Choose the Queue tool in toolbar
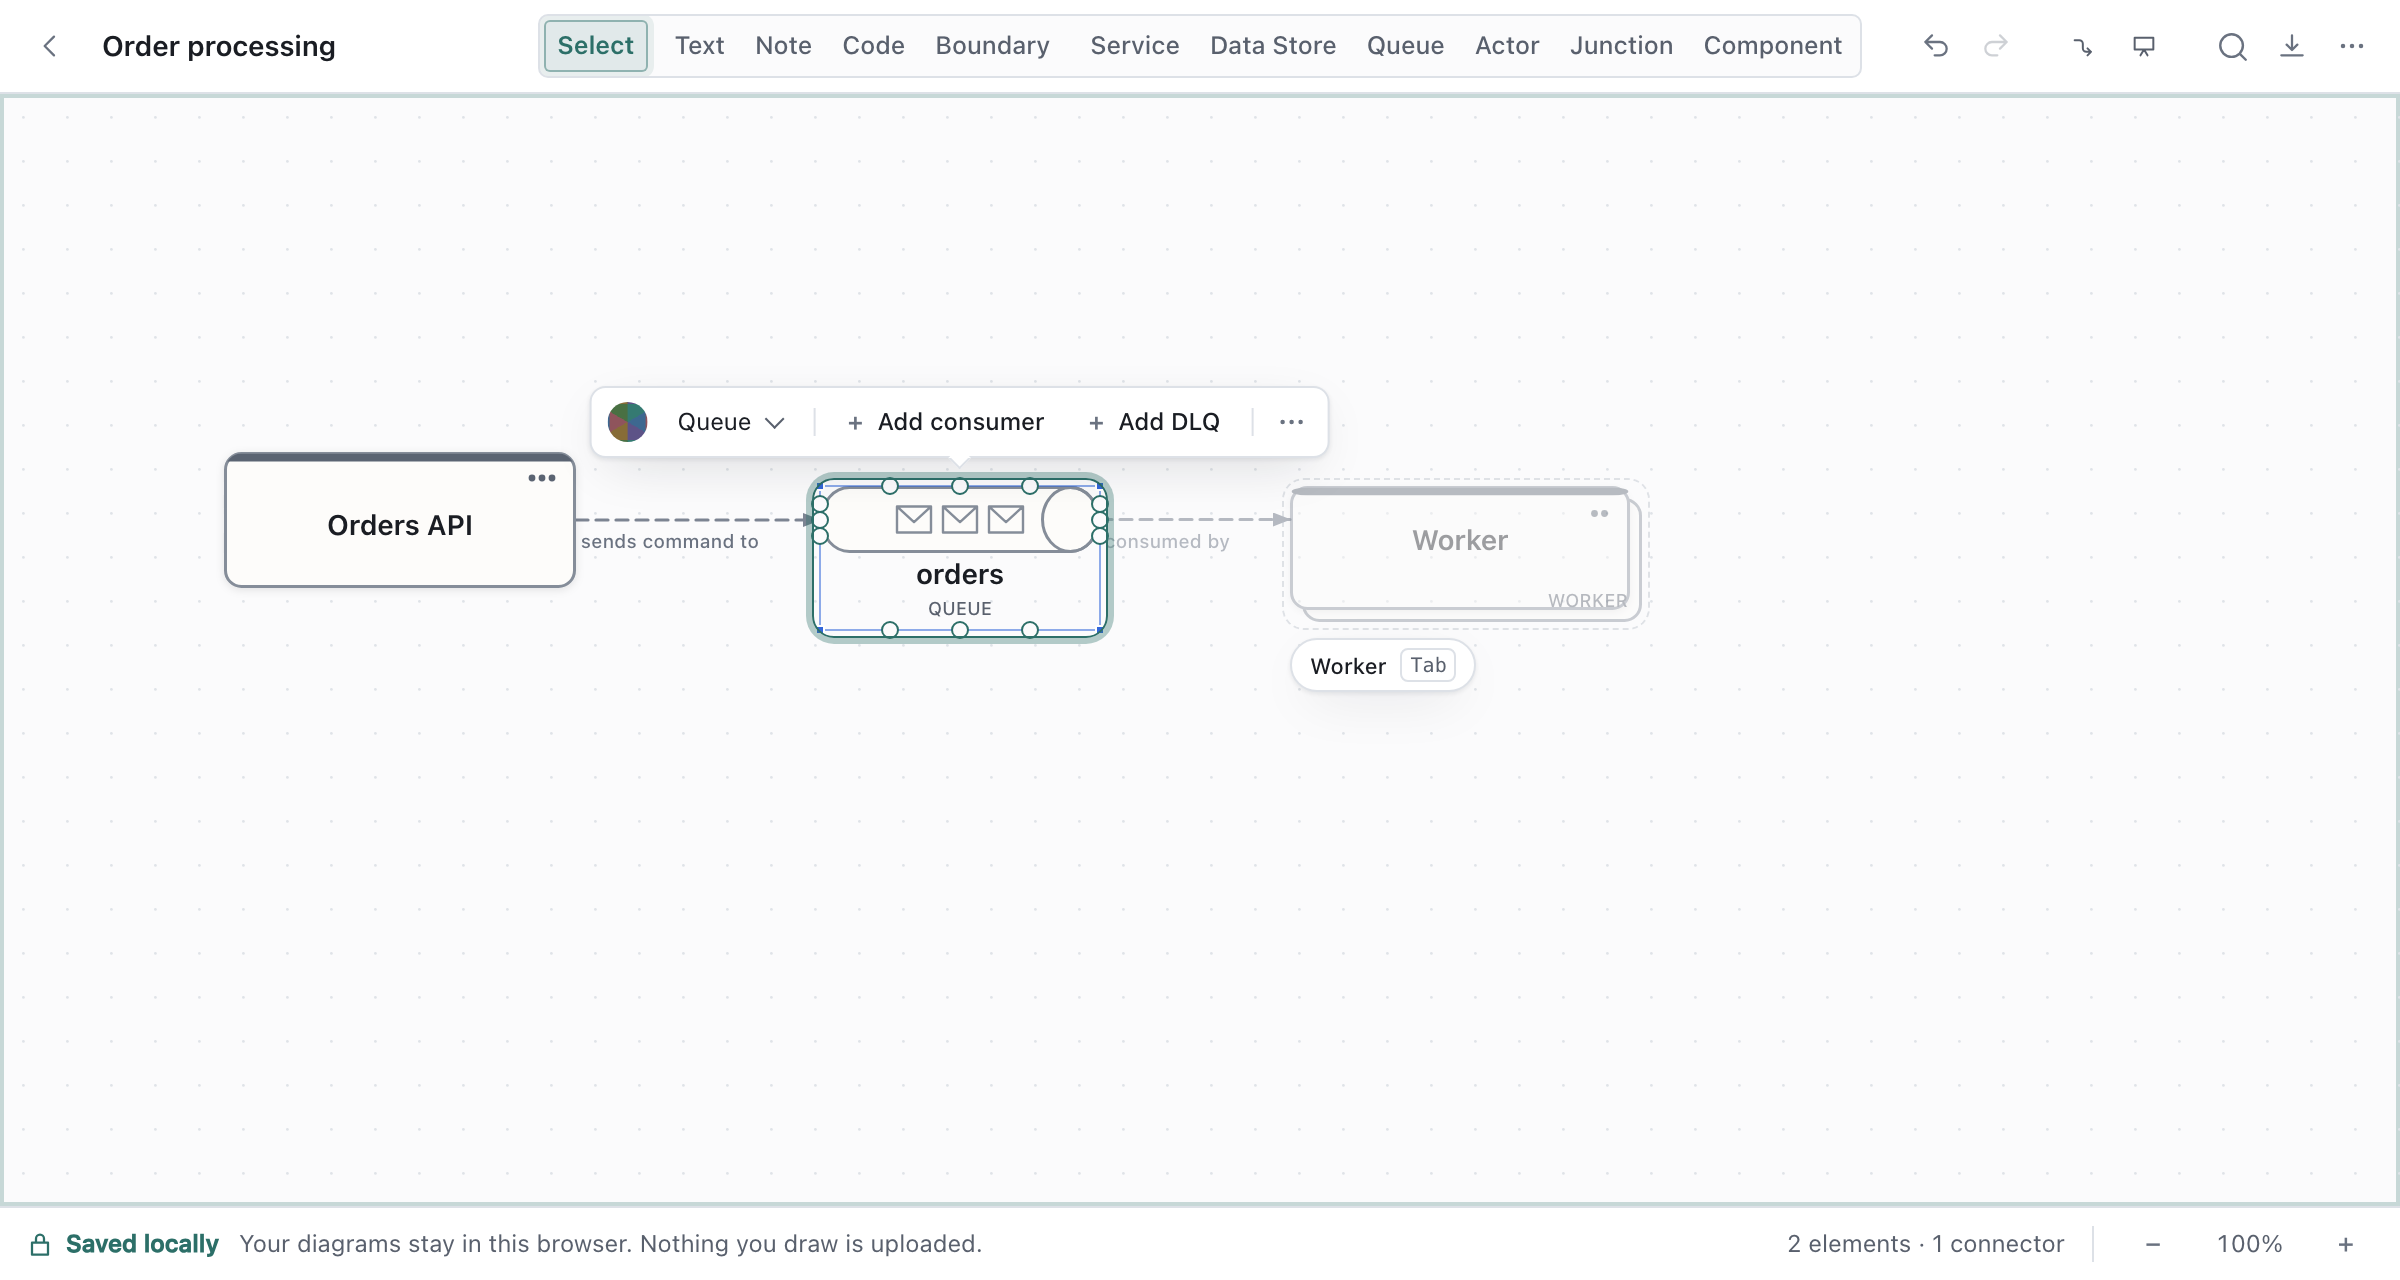The width and height of the screenshot is (2400, 1280). pyautogui.click(x=1406, y=46)
